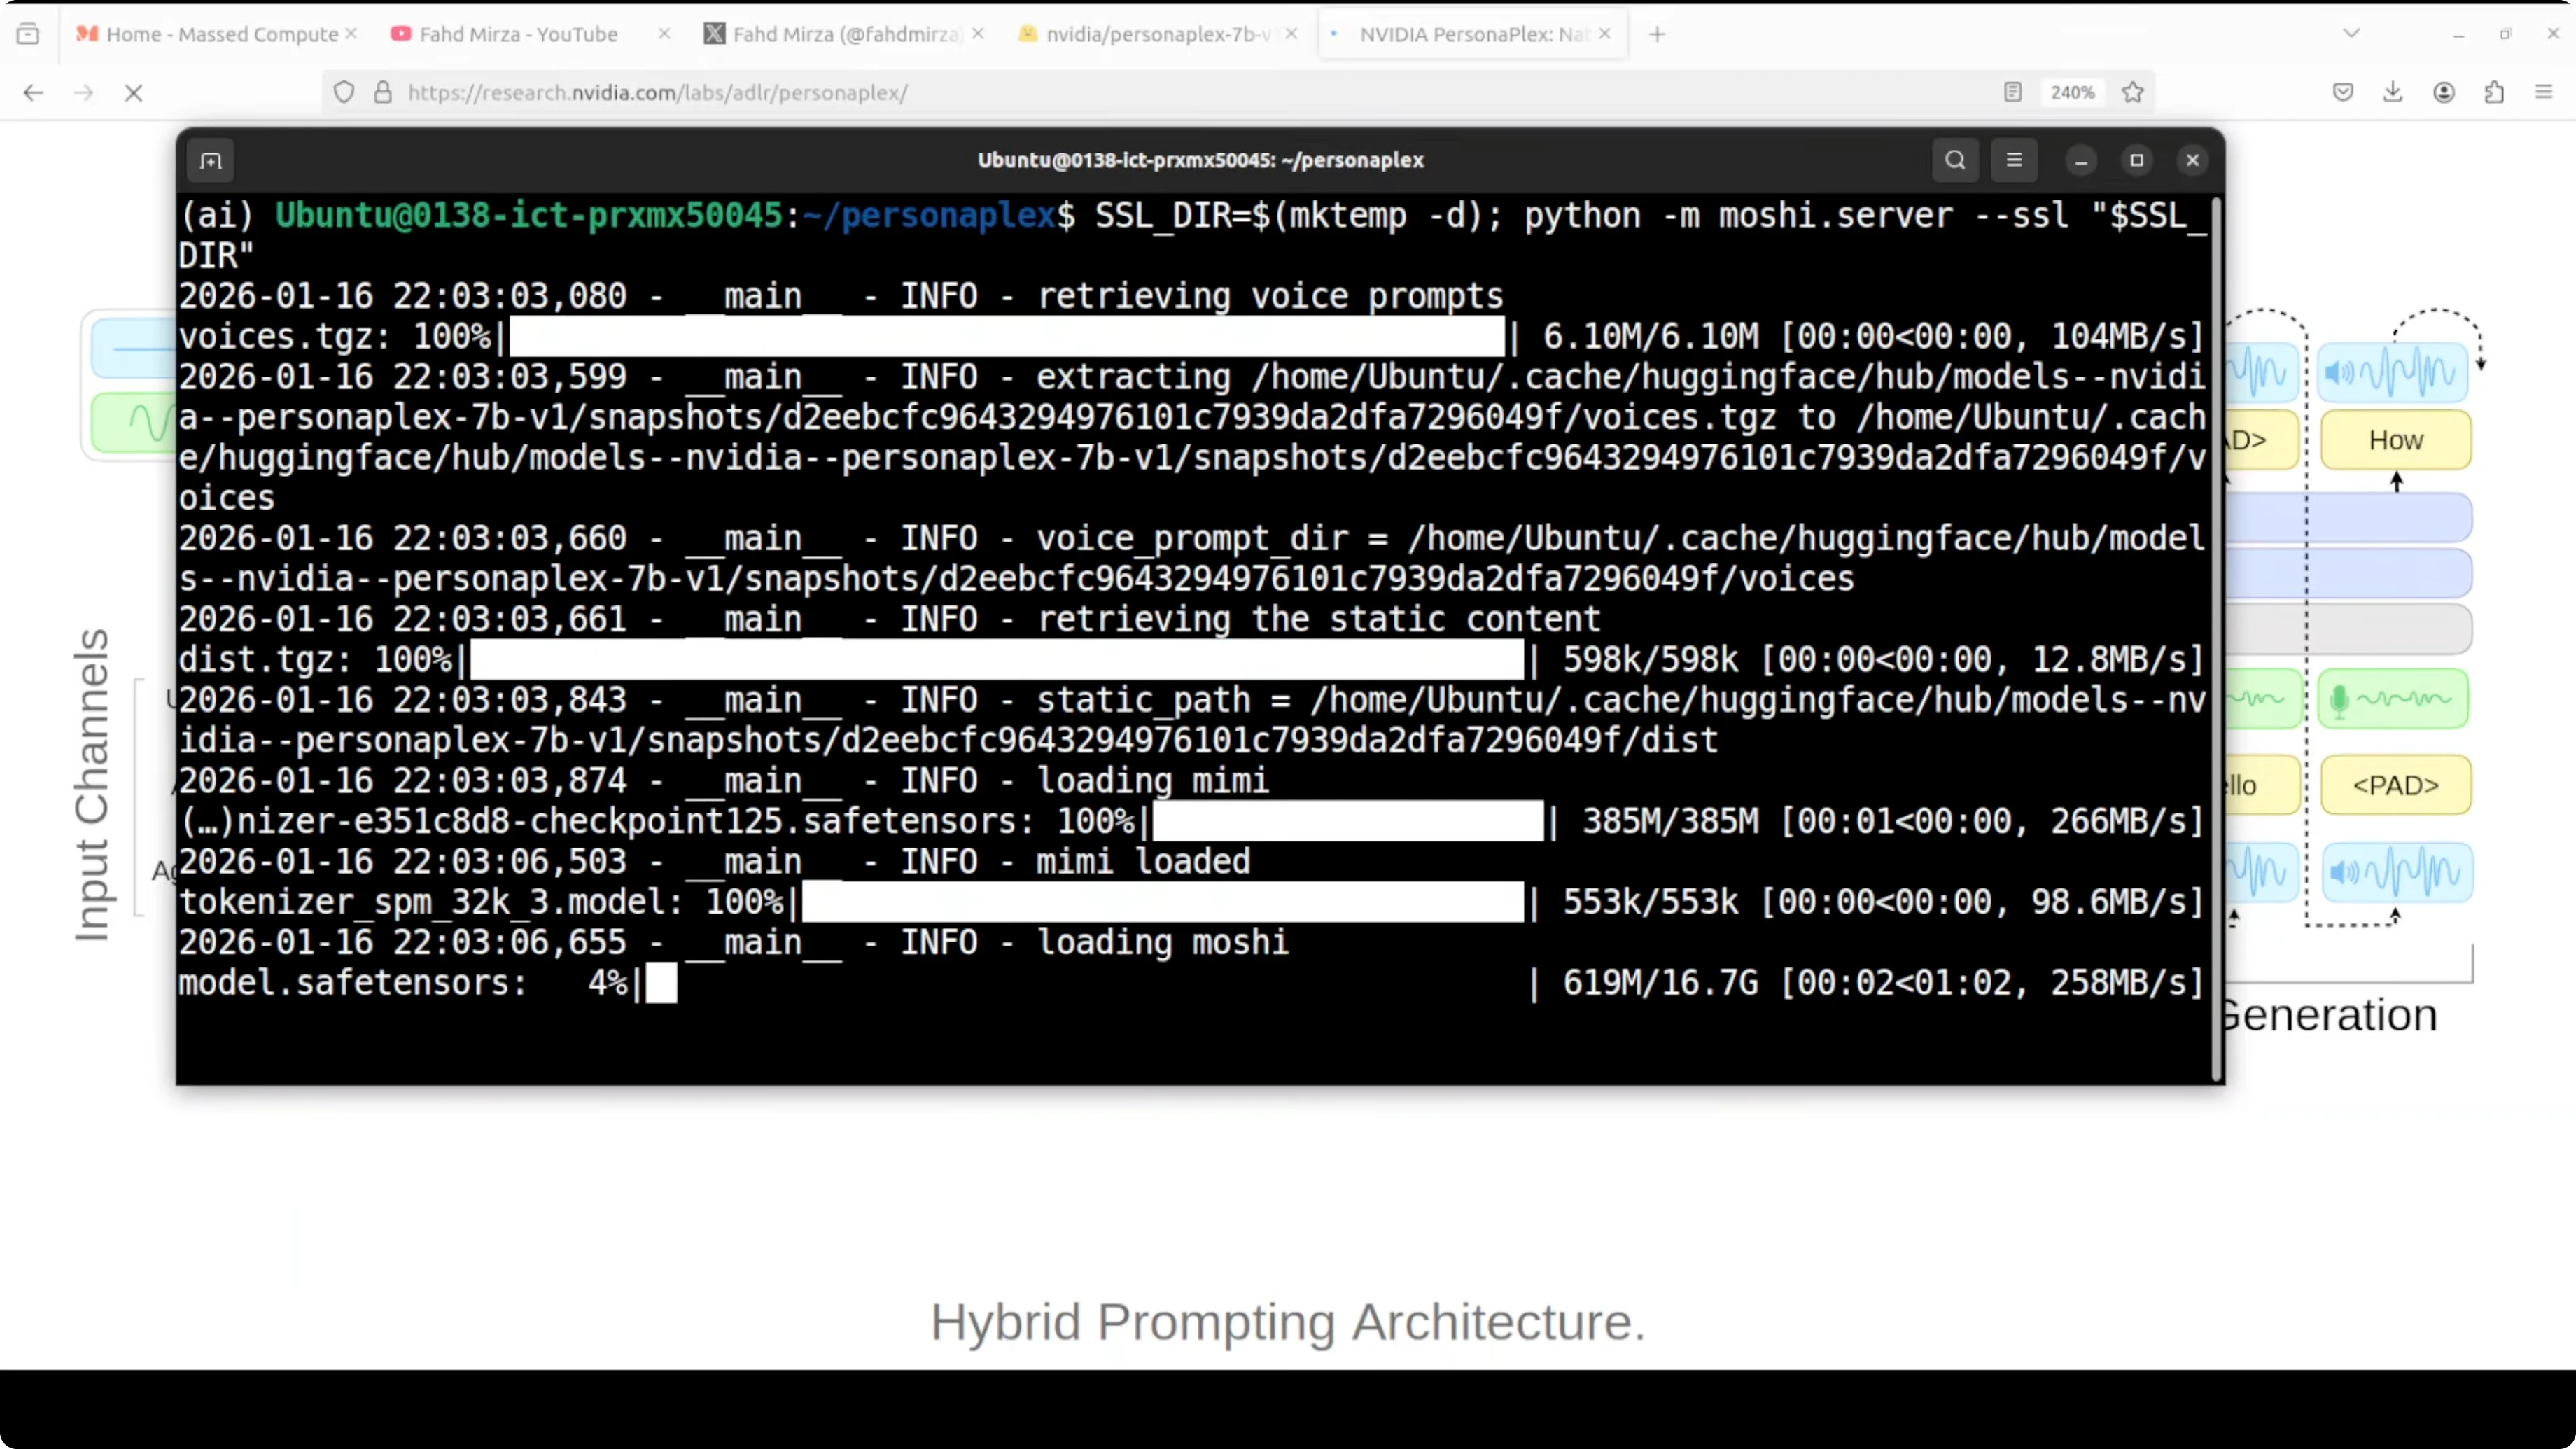This screenshot has width=2576, height=1449.
Task: Save page to Pocket icon
Action: [2343, 93]
